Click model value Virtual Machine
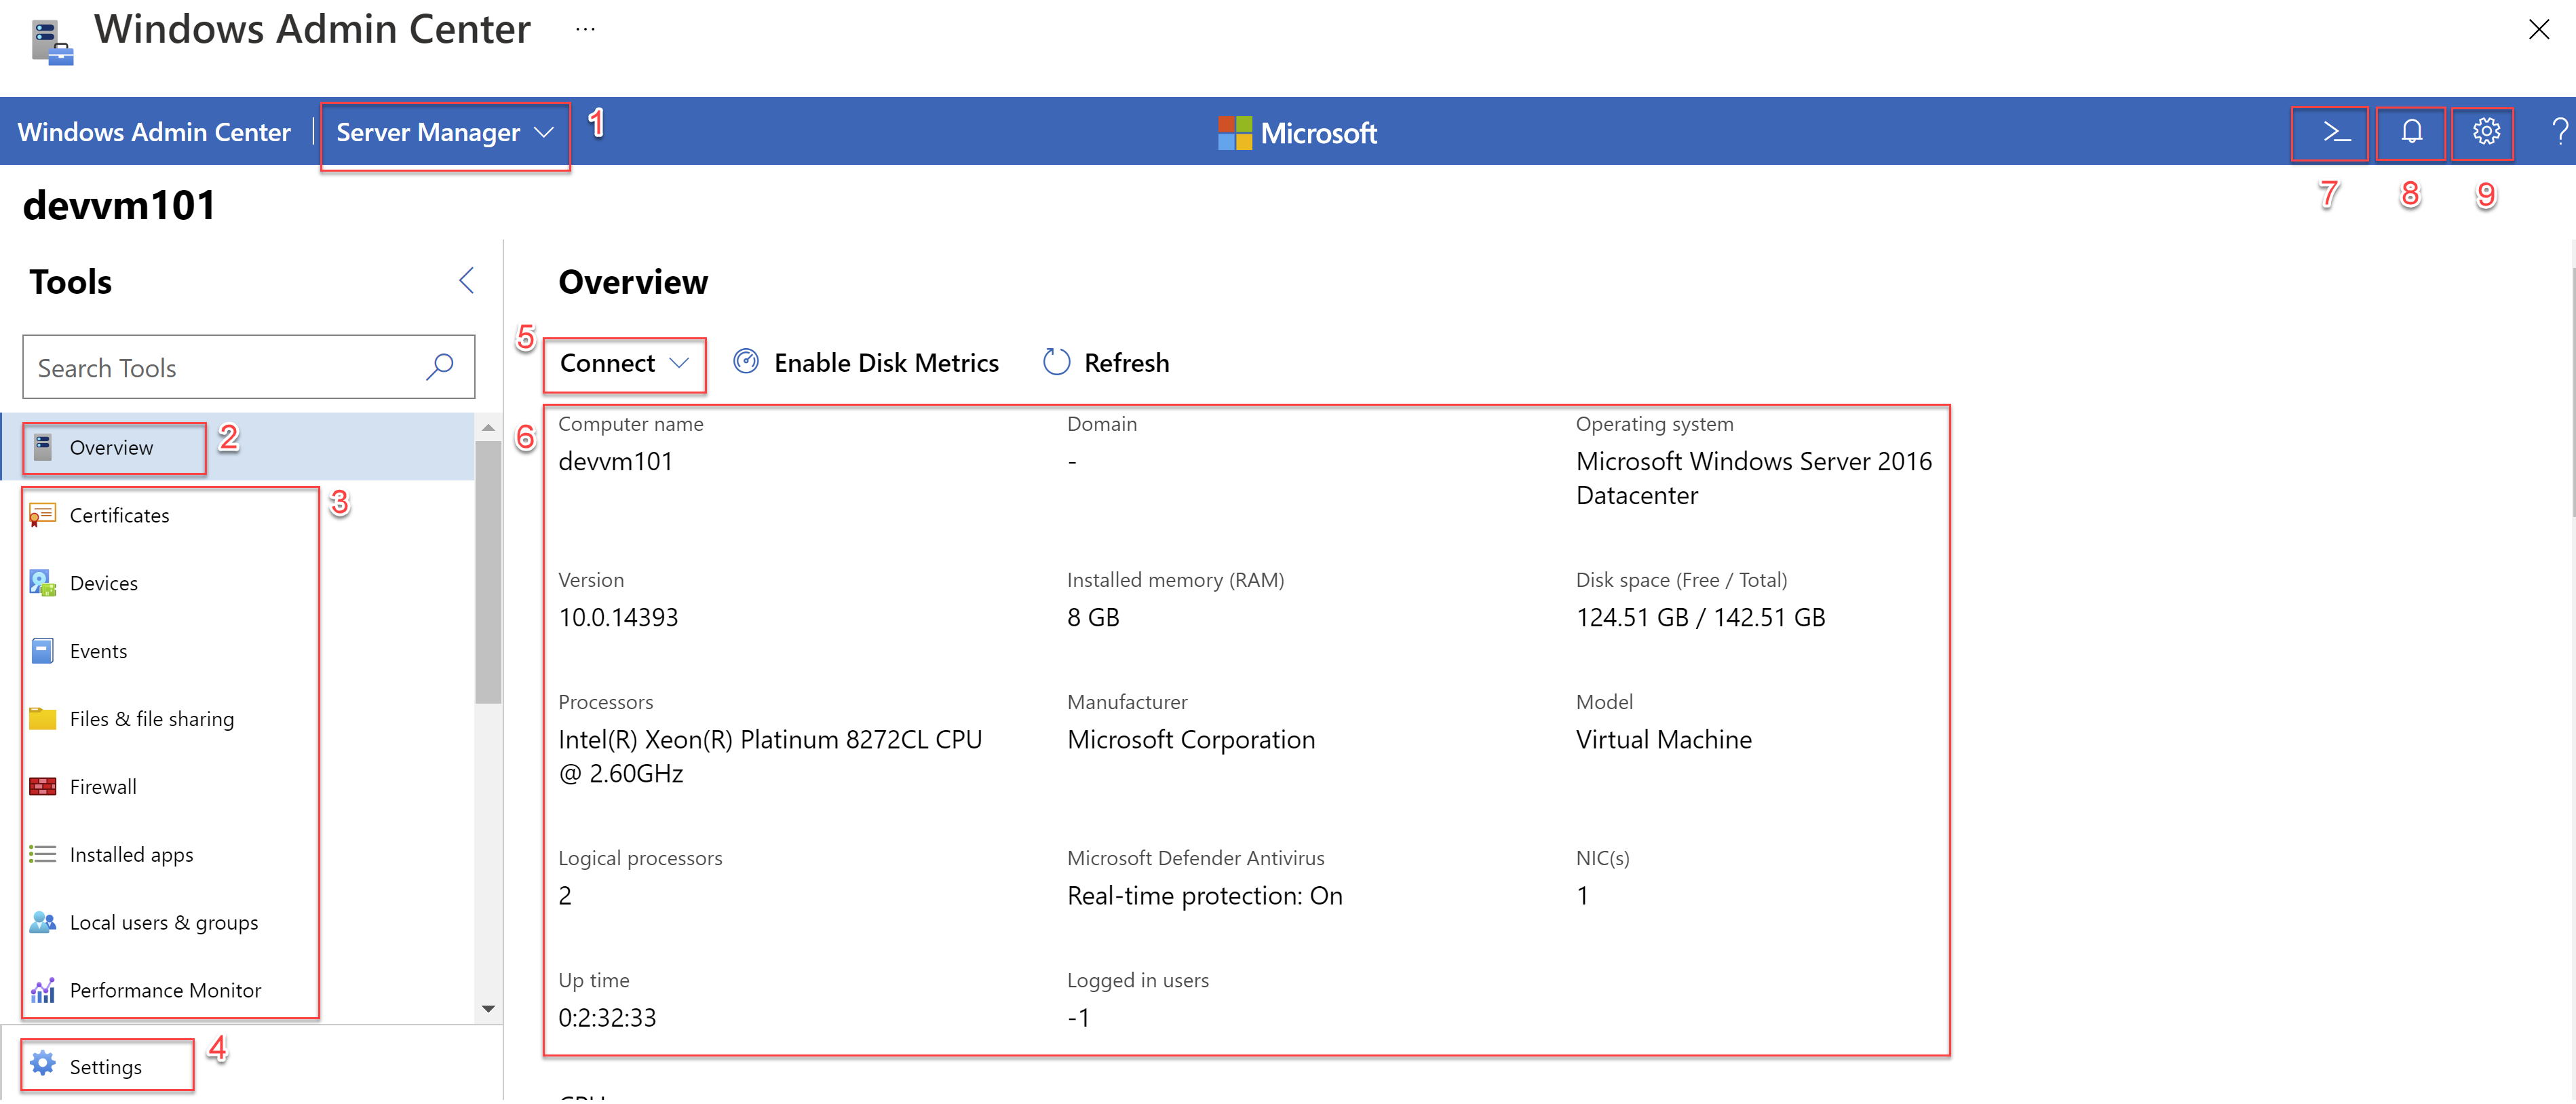Viewport: 2576px width, 1104px height. click(x=1664, y=739)
